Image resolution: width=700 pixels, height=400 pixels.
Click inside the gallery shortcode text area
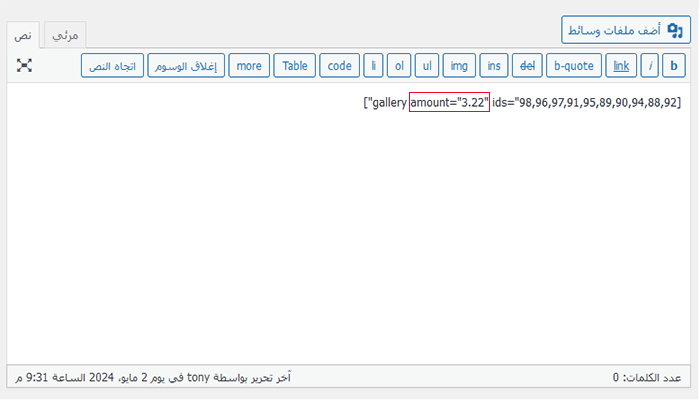click(x=349, y=223)
